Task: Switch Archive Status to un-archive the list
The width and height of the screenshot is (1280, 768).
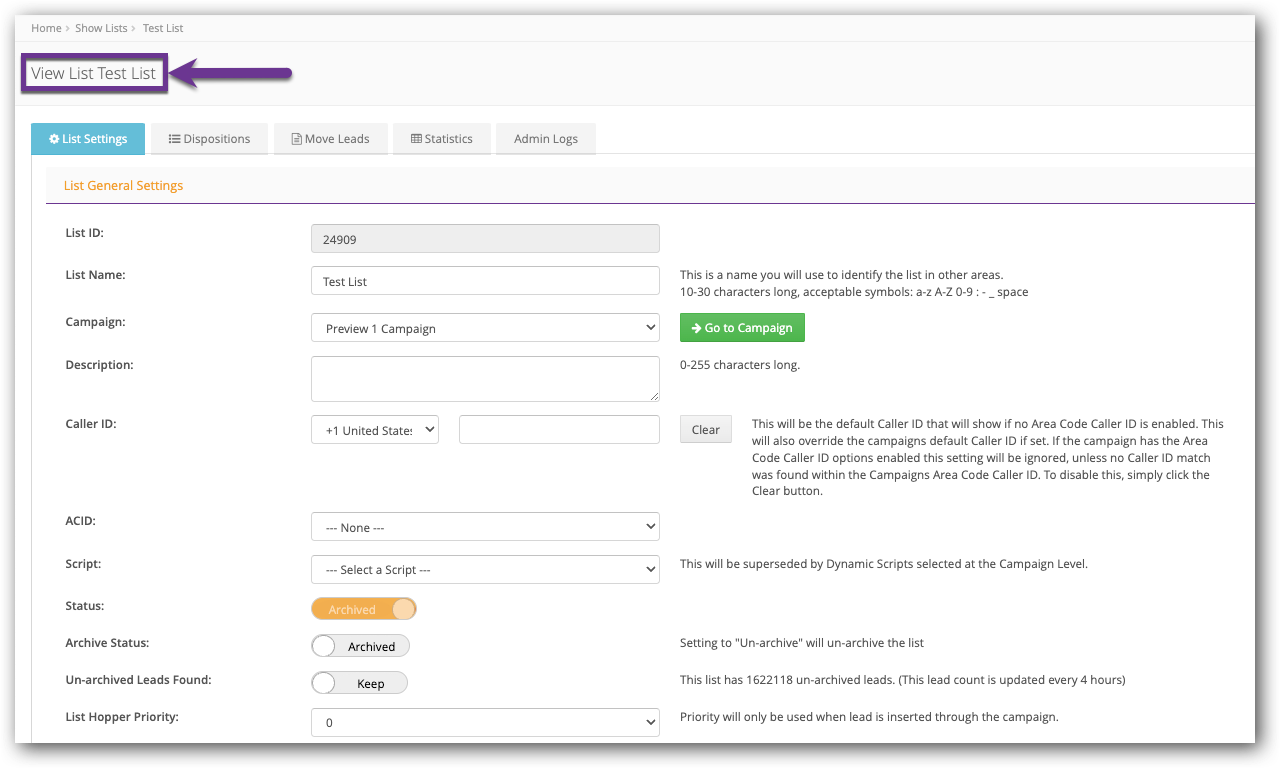Action: 360,645
